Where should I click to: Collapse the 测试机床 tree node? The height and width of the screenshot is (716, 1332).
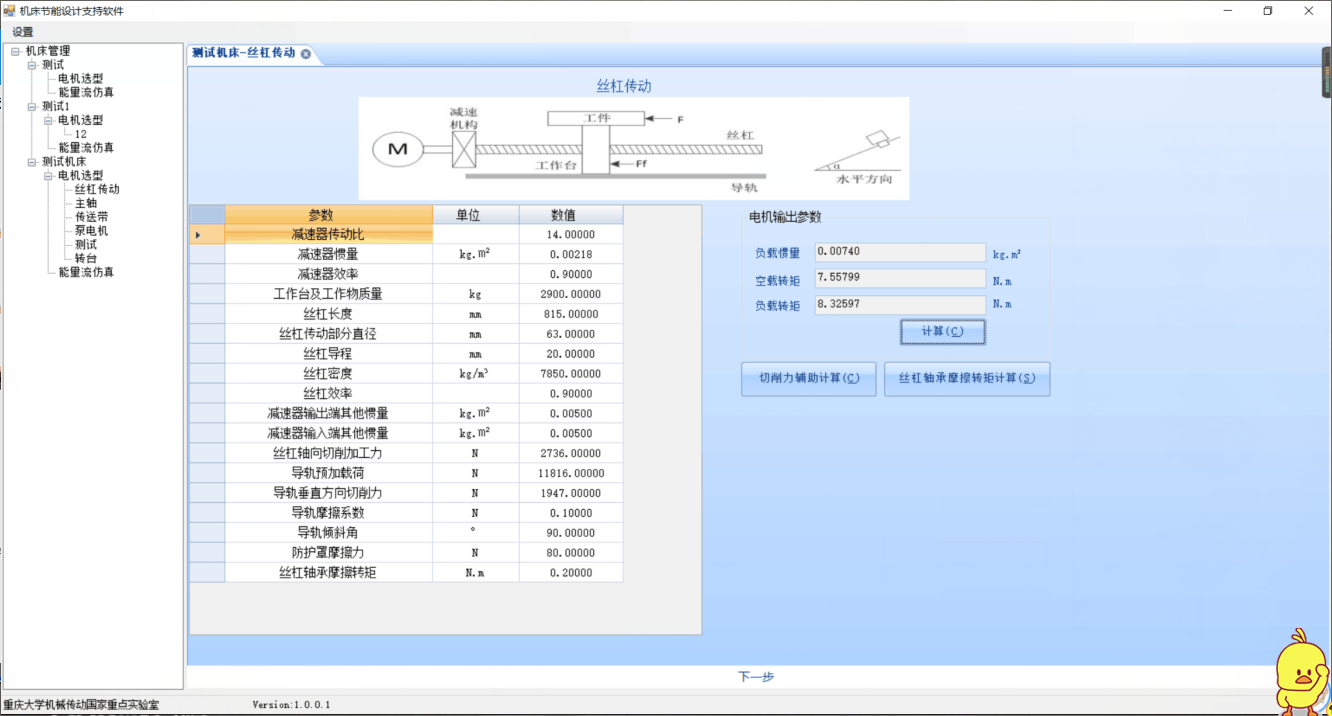[x=31, y=161]
